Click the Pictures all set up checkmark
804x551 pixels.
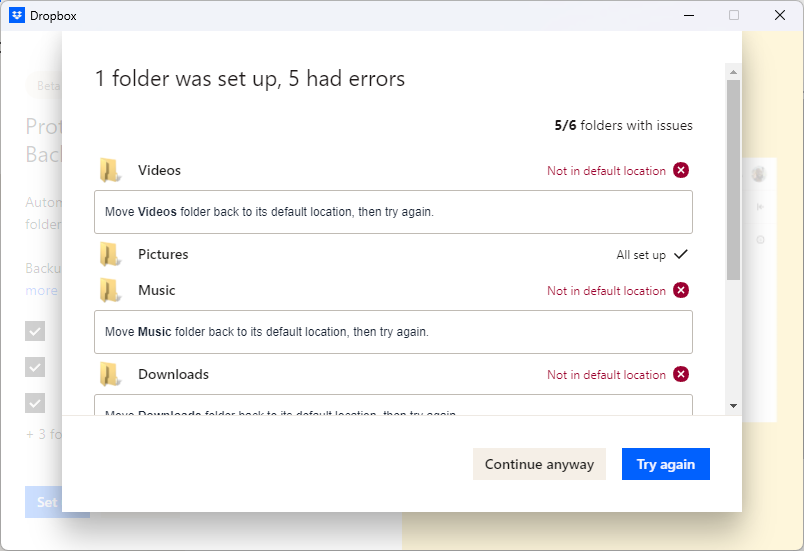681,254
